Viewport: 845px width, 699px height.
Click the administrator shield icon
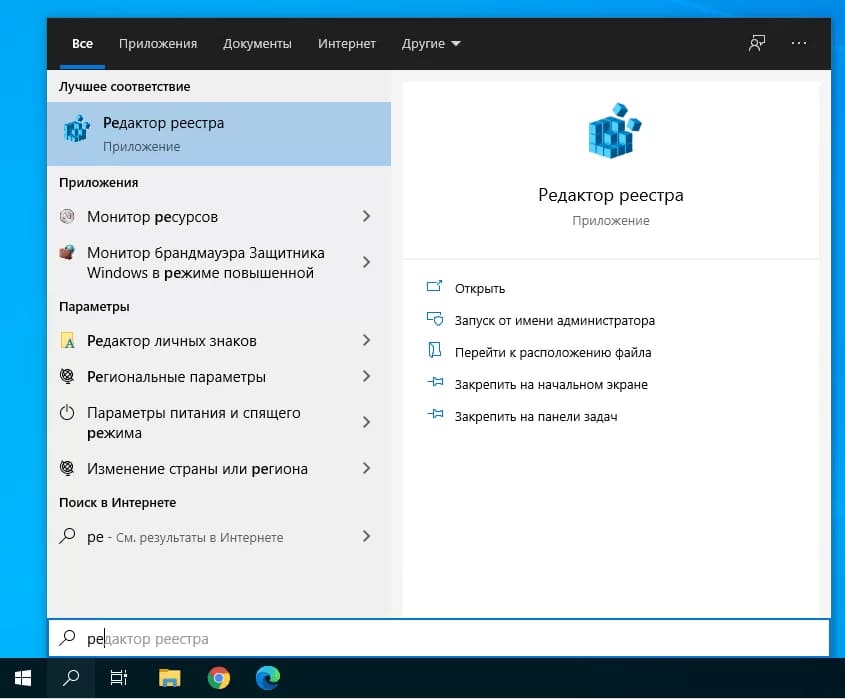coord(434,319)
